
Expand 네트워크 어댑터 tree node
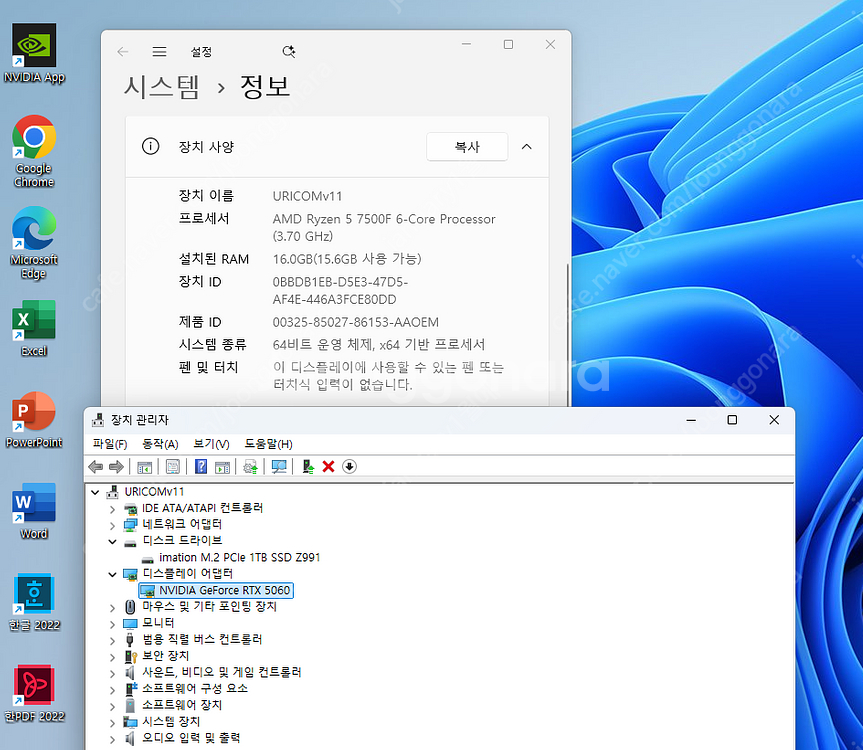112,525
